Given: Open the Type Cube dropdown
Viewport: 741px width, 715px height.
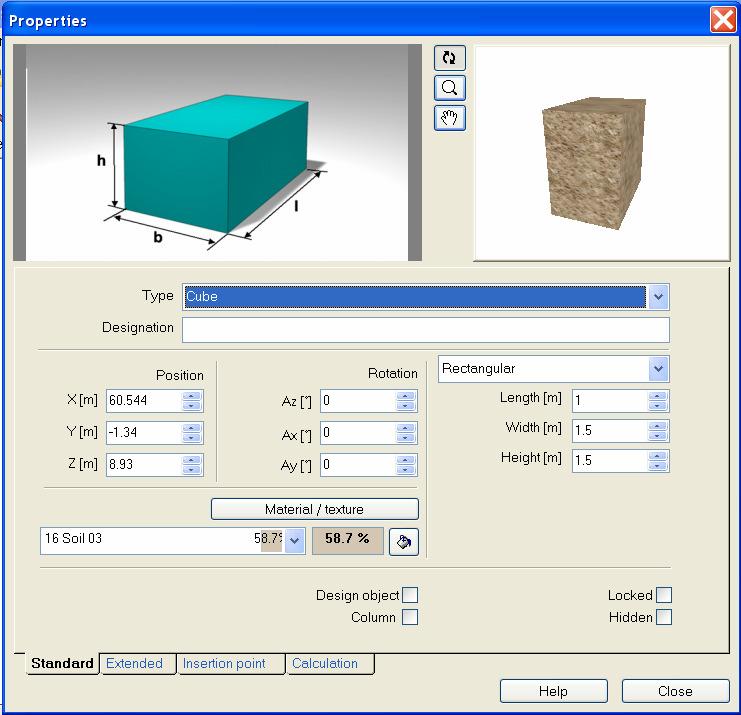Looking at the screenshot, I should click(x=658, y=297).
